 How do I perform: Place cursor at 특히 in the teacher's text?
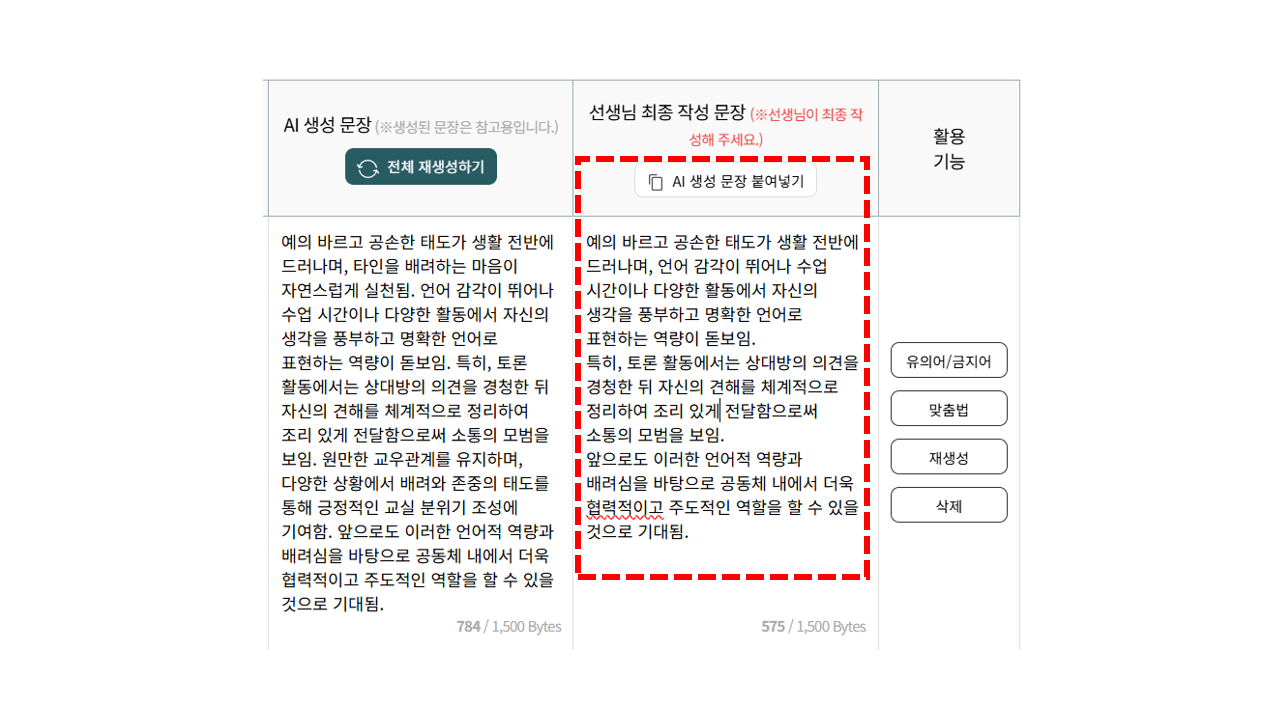601,363
